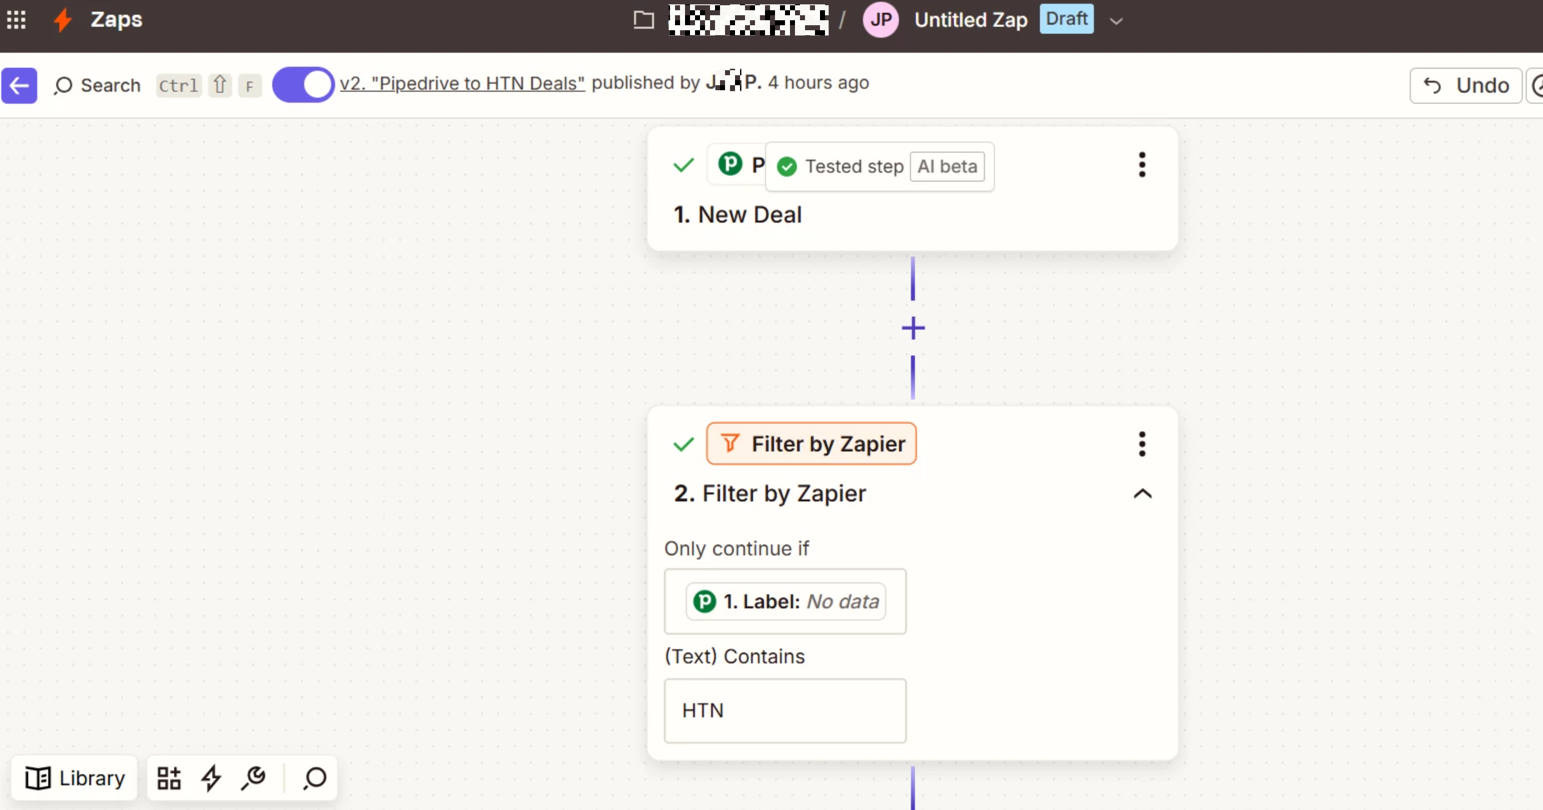This screenshot has height=810, width=1543.
Task: Click the Undo button
Action: (1465, 85)
